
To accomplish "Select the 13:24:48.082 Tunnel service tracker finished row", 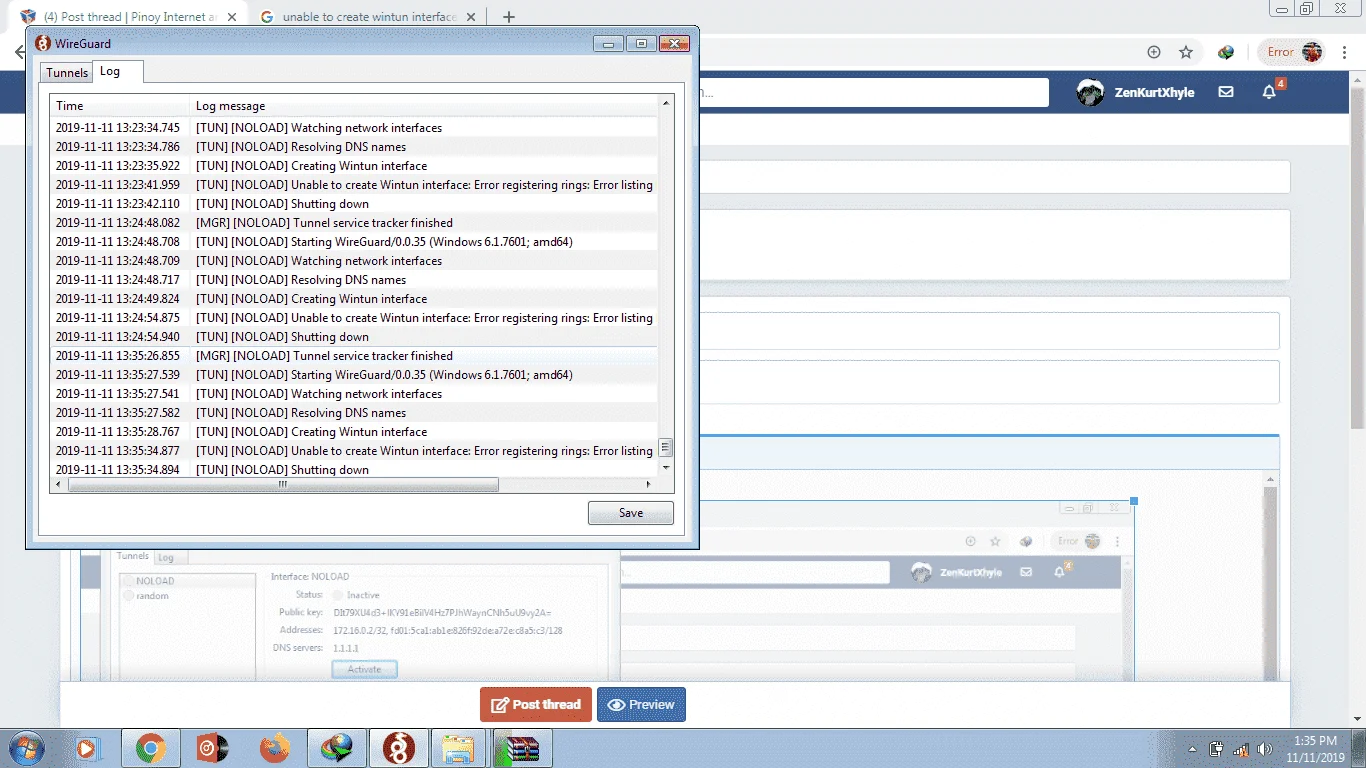I will (354, 223).
